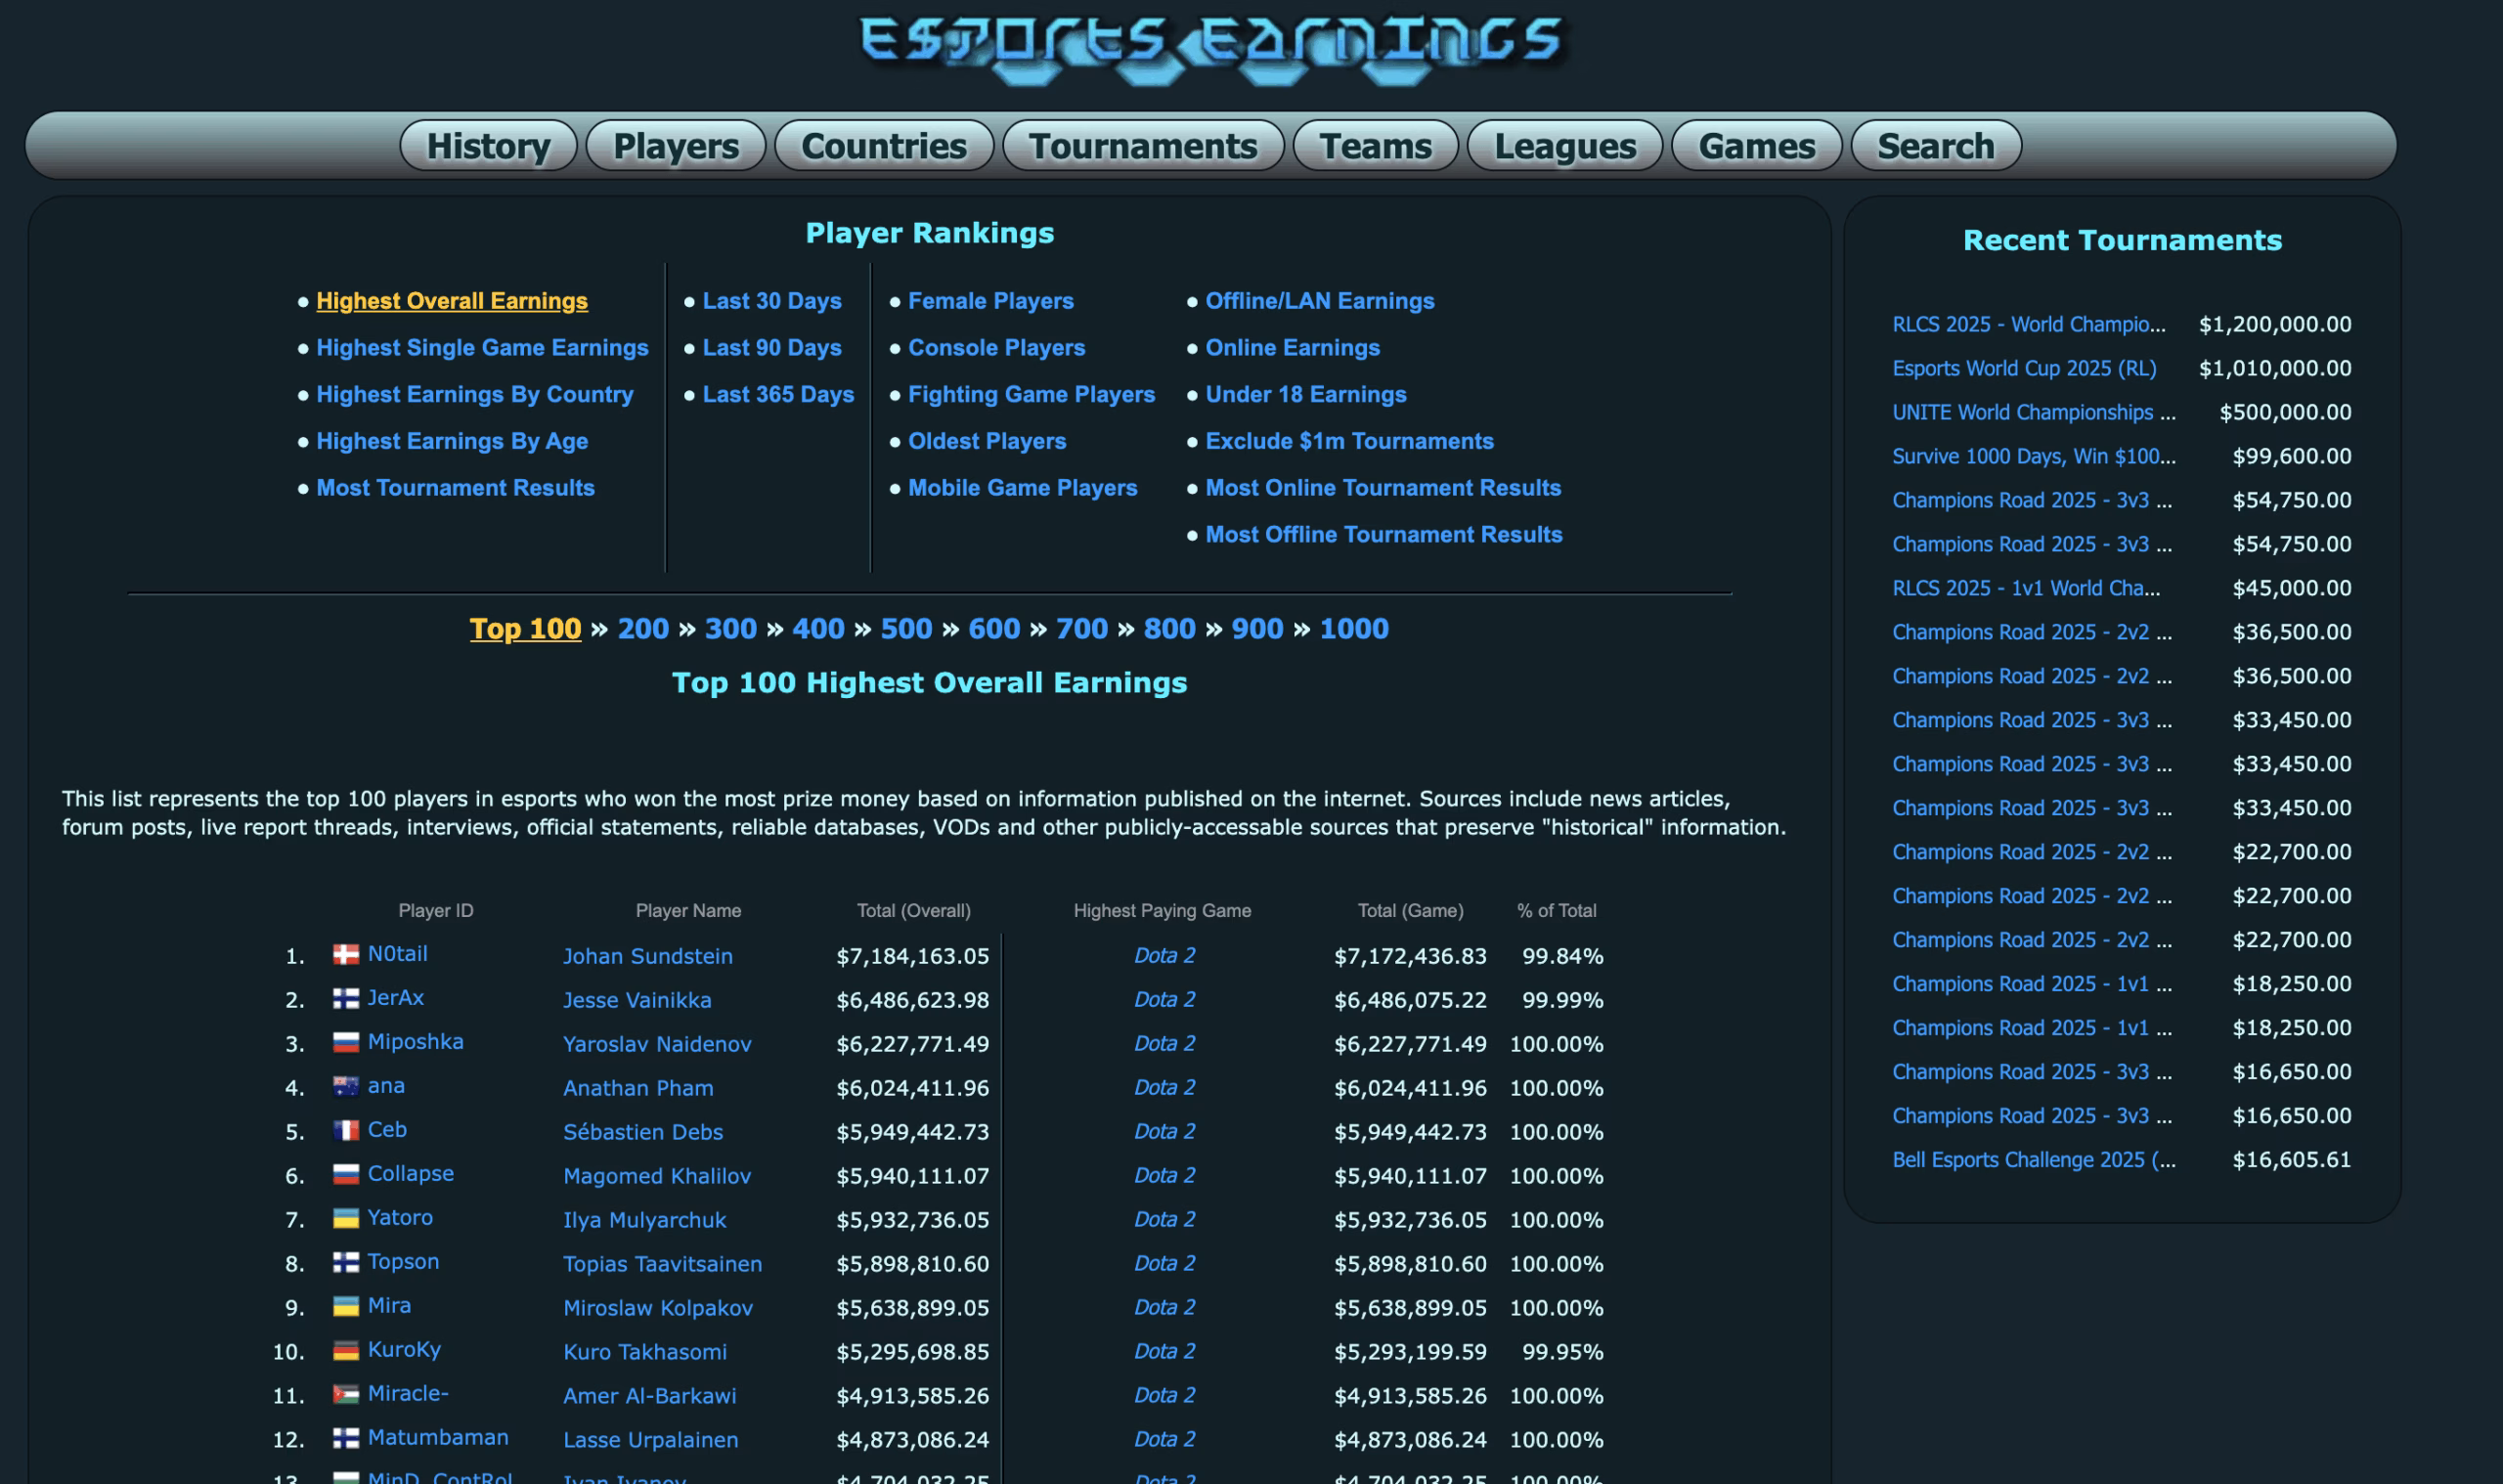Open Female Players ranking
The image size is (2503, 1484).
point(990,301)
